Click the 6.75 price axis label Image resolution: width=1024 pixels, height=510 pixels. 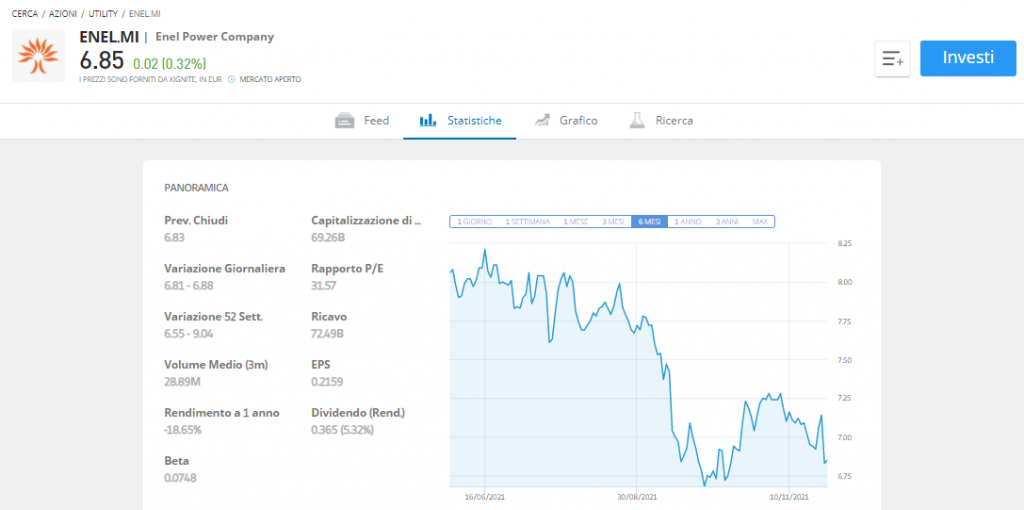click(844, 476)
